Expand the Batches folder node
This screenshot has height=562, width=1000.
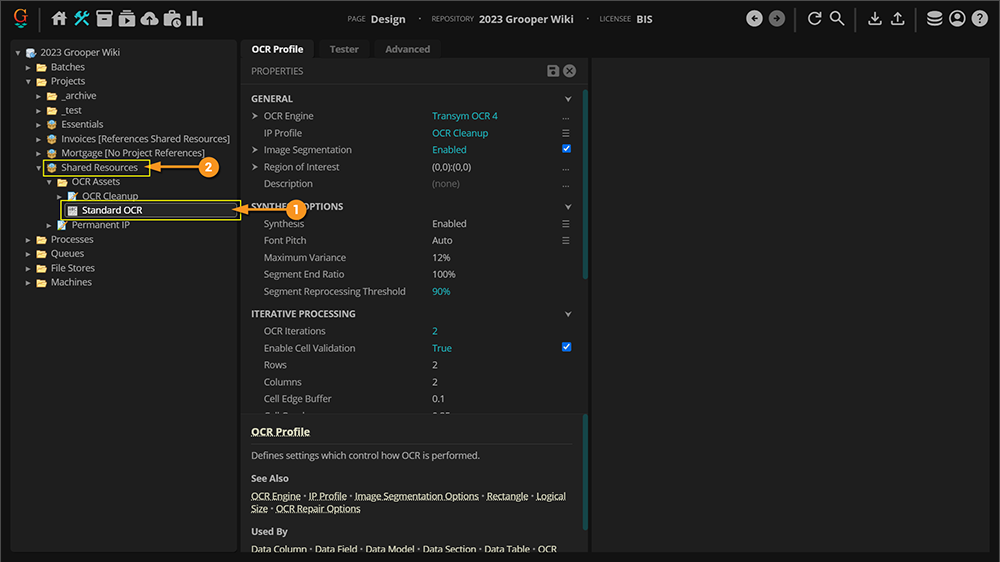click(29, 67)
